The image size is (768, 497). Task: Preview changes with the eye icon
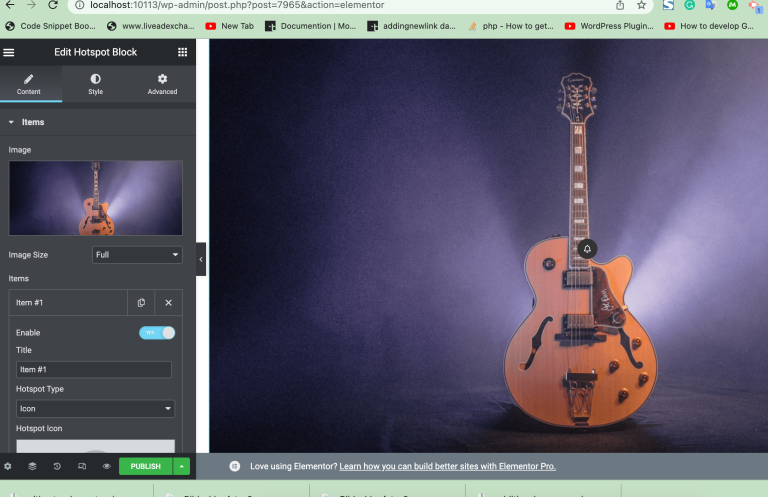pos(106,466)
